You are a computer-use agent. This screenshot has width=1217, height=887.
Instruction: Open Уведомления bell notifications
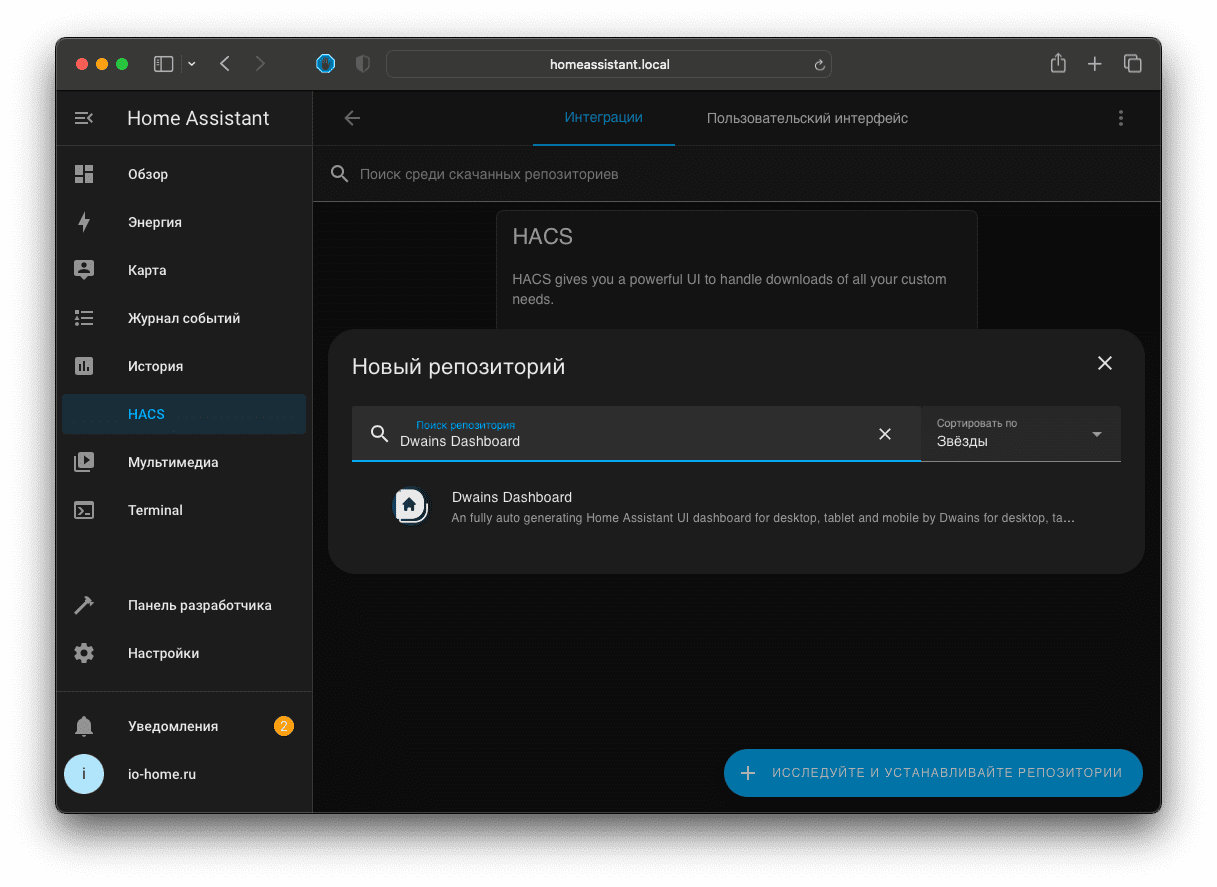coord(172,726)
